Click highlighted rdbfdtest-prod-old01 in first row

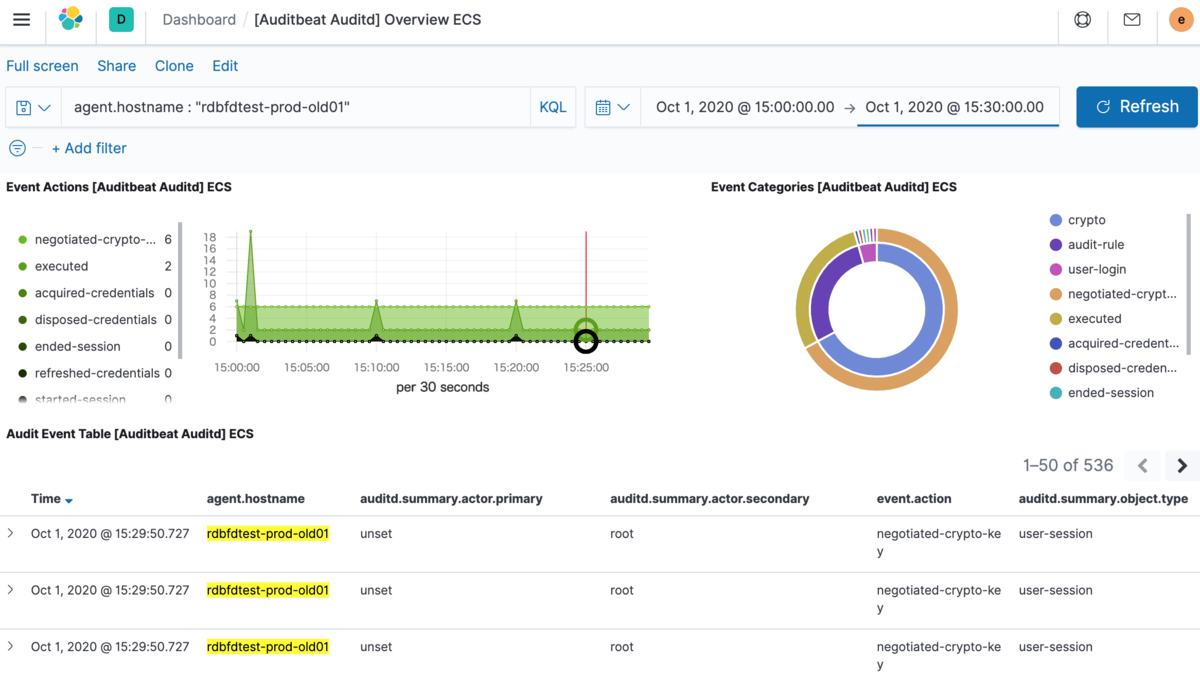click(x=268, y=533)
